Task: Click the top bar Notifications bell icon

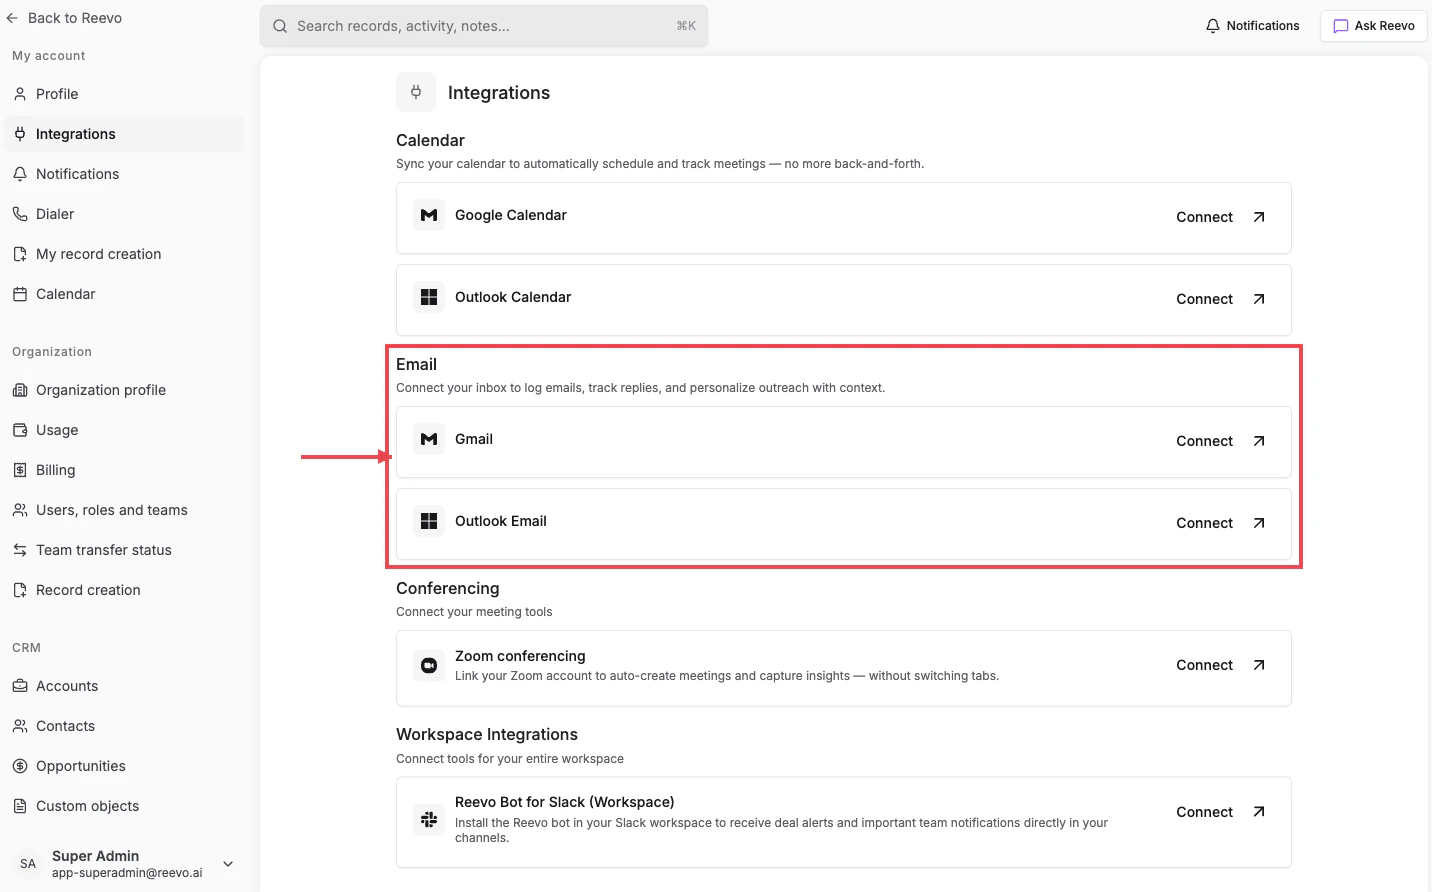Action: [1213, 26]
